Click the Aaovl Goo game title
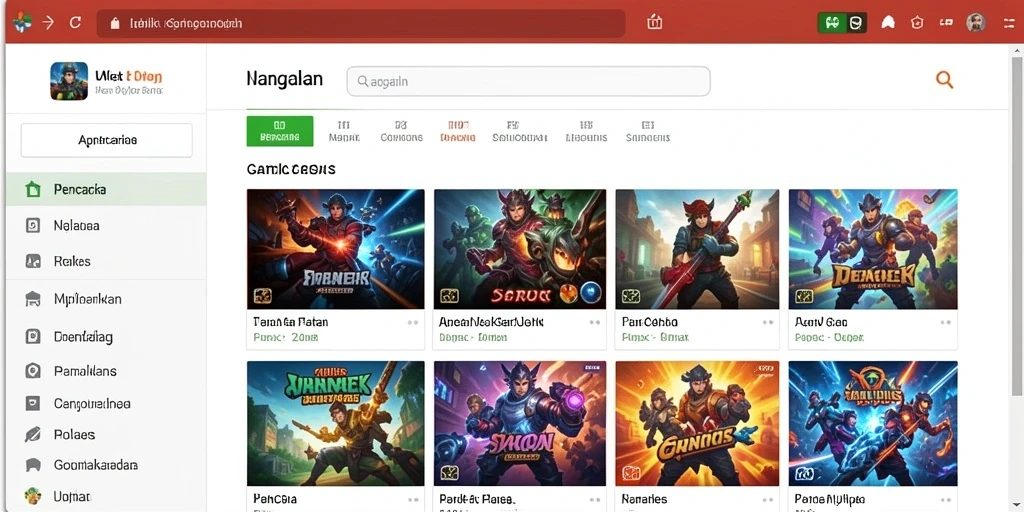Image resolution: width=1024 pixels, height=512 pixels. click(x=821, y=322)
